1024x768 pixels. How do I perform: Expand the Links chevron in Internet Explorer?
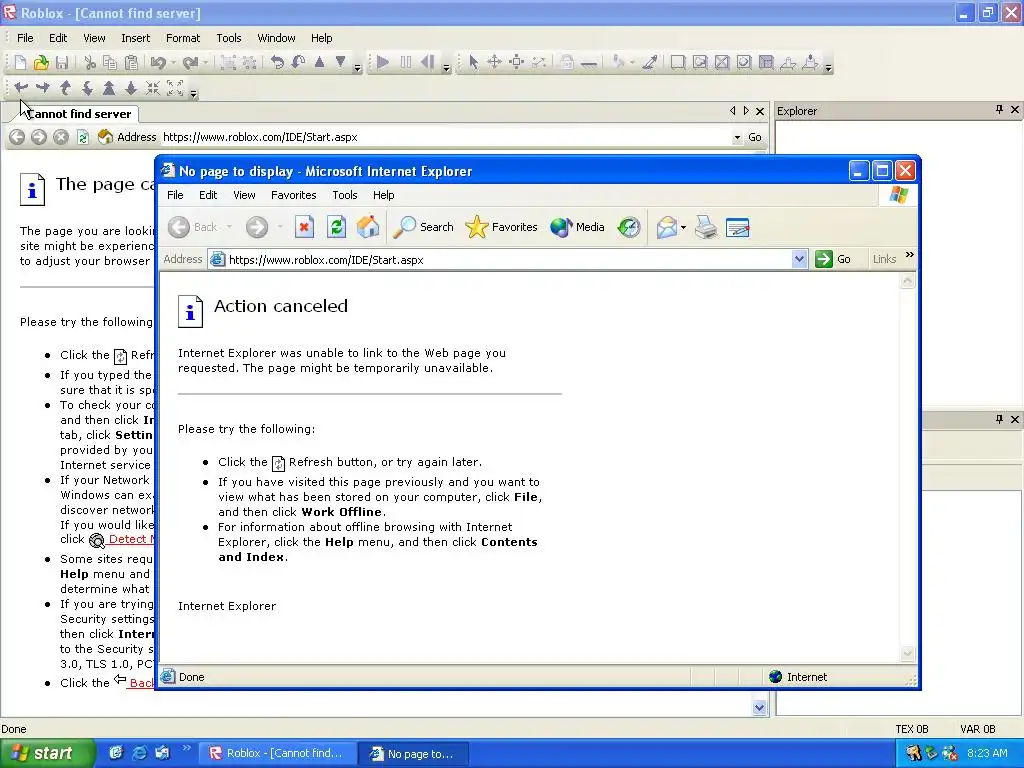tap(910, 255)
